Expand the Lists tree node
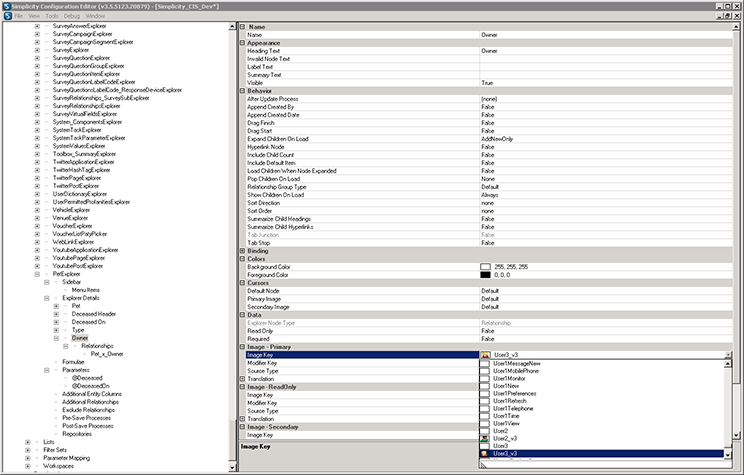This screenshot has height=475, width=744. [x=28, y=442]
